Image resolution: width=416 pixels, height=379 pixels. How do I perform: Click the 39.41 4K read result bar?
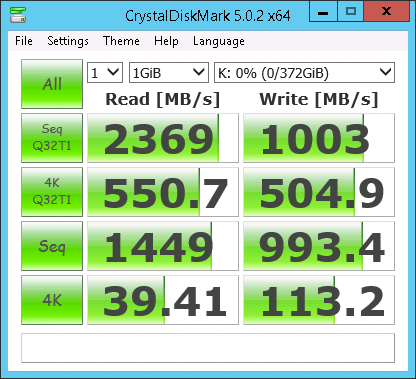(163, 300)
